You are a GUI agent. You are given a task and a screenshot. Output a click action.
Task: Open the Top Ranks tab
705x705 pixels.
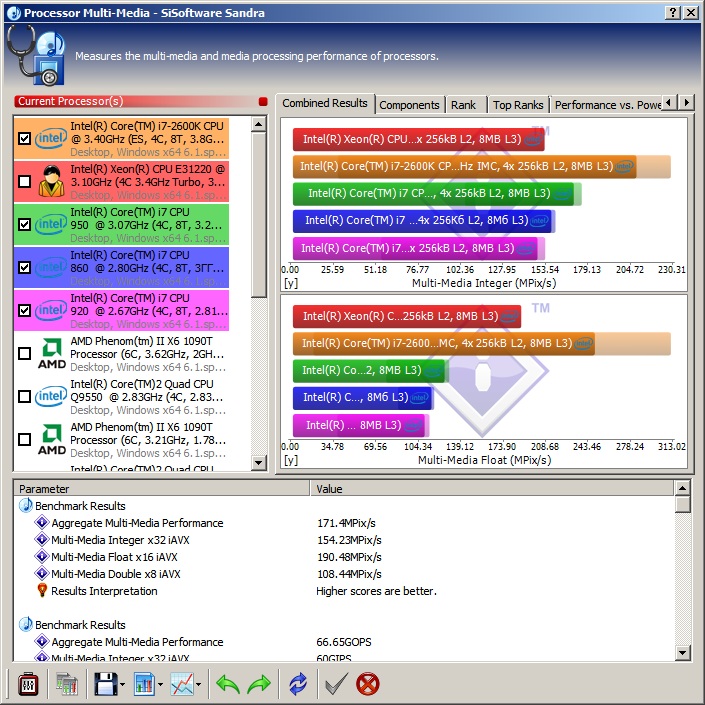[x=518, y=105]
